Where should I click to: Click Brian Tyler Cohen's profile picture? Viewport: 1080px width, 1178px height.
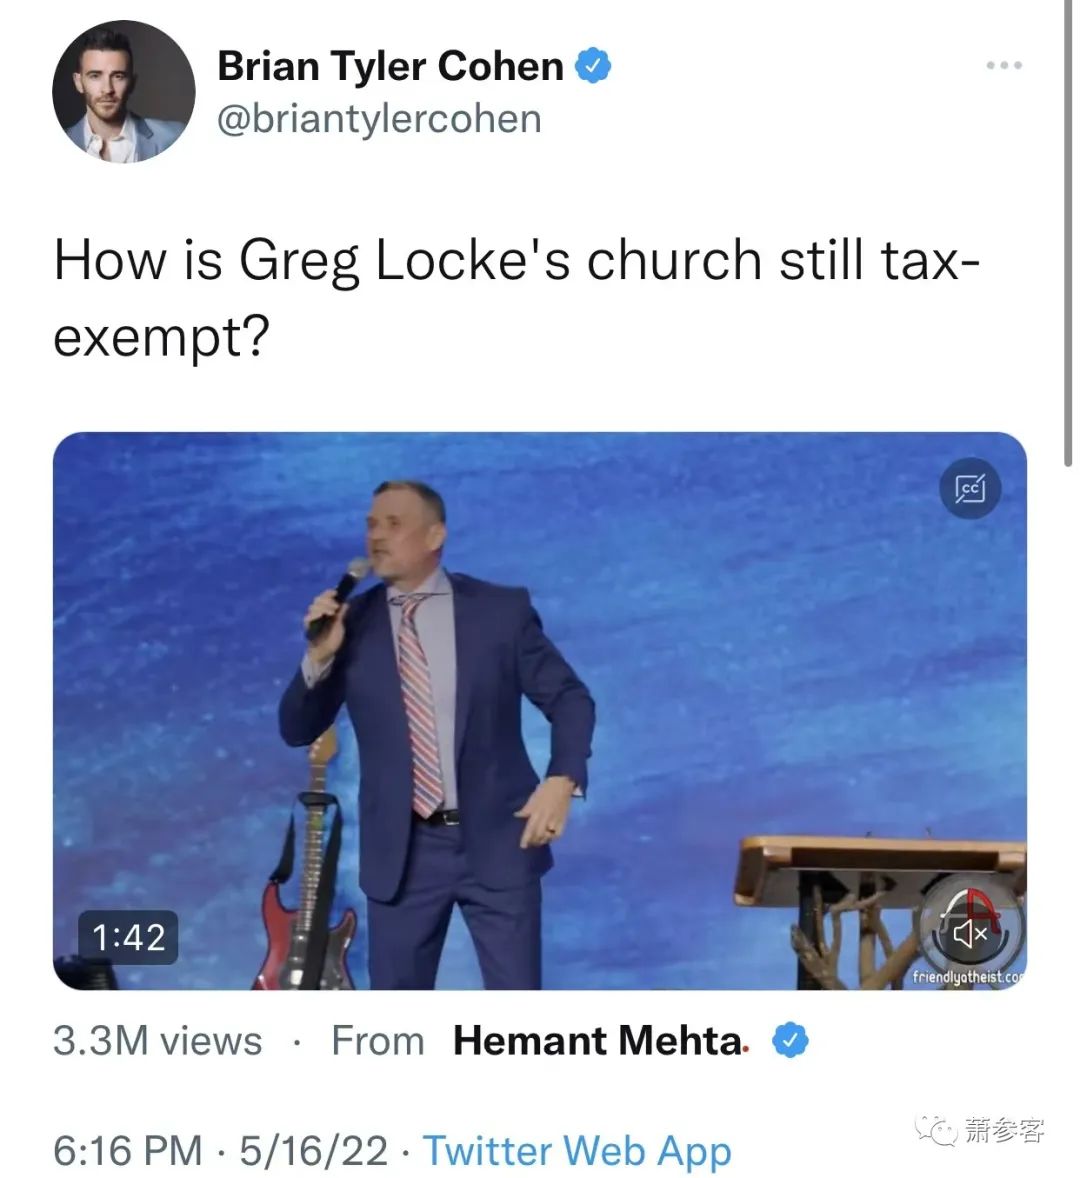pyautogui.click(x=124, y=92)
